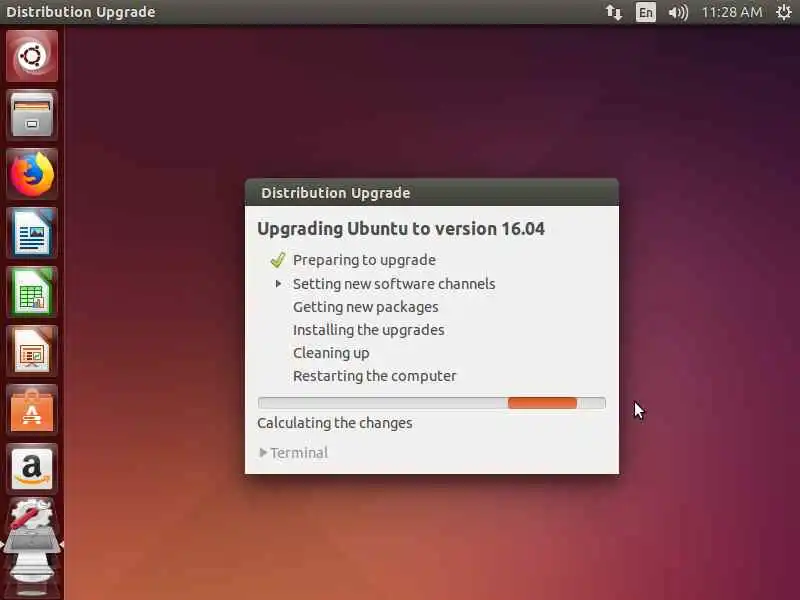The width and height of the screenshot is (800, 600).
Task: Click the 'Restarting the computer' step
Action: click(374, 376)
